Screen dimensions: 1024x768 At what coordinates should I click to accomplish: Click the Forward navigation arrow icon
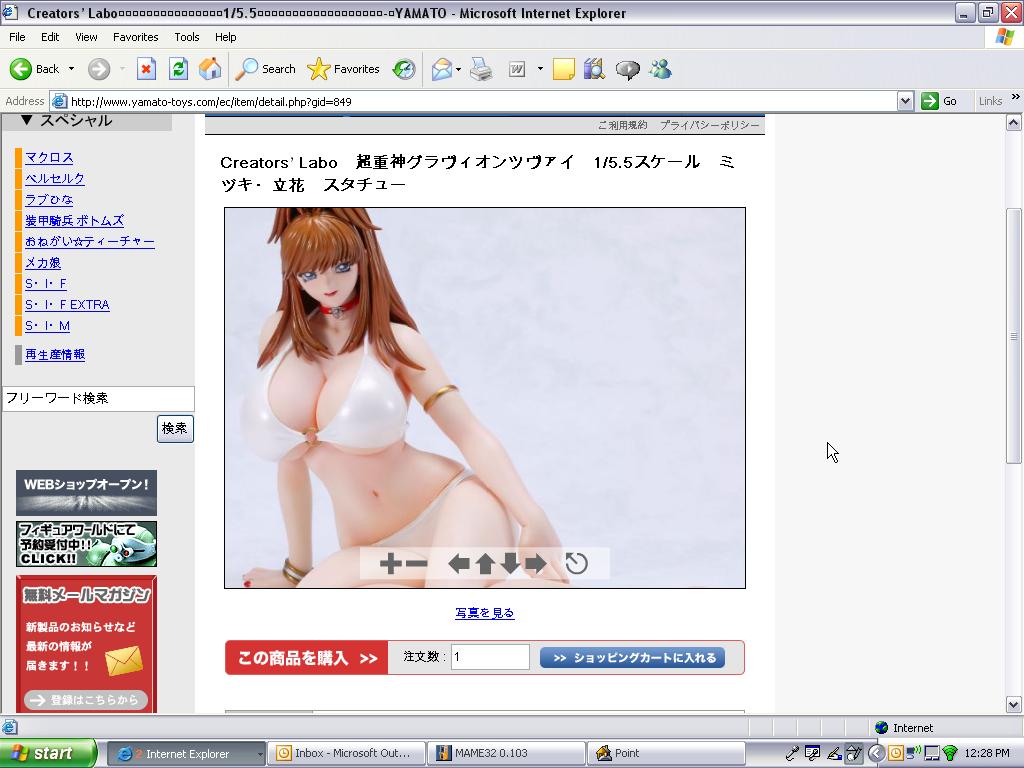99,69
